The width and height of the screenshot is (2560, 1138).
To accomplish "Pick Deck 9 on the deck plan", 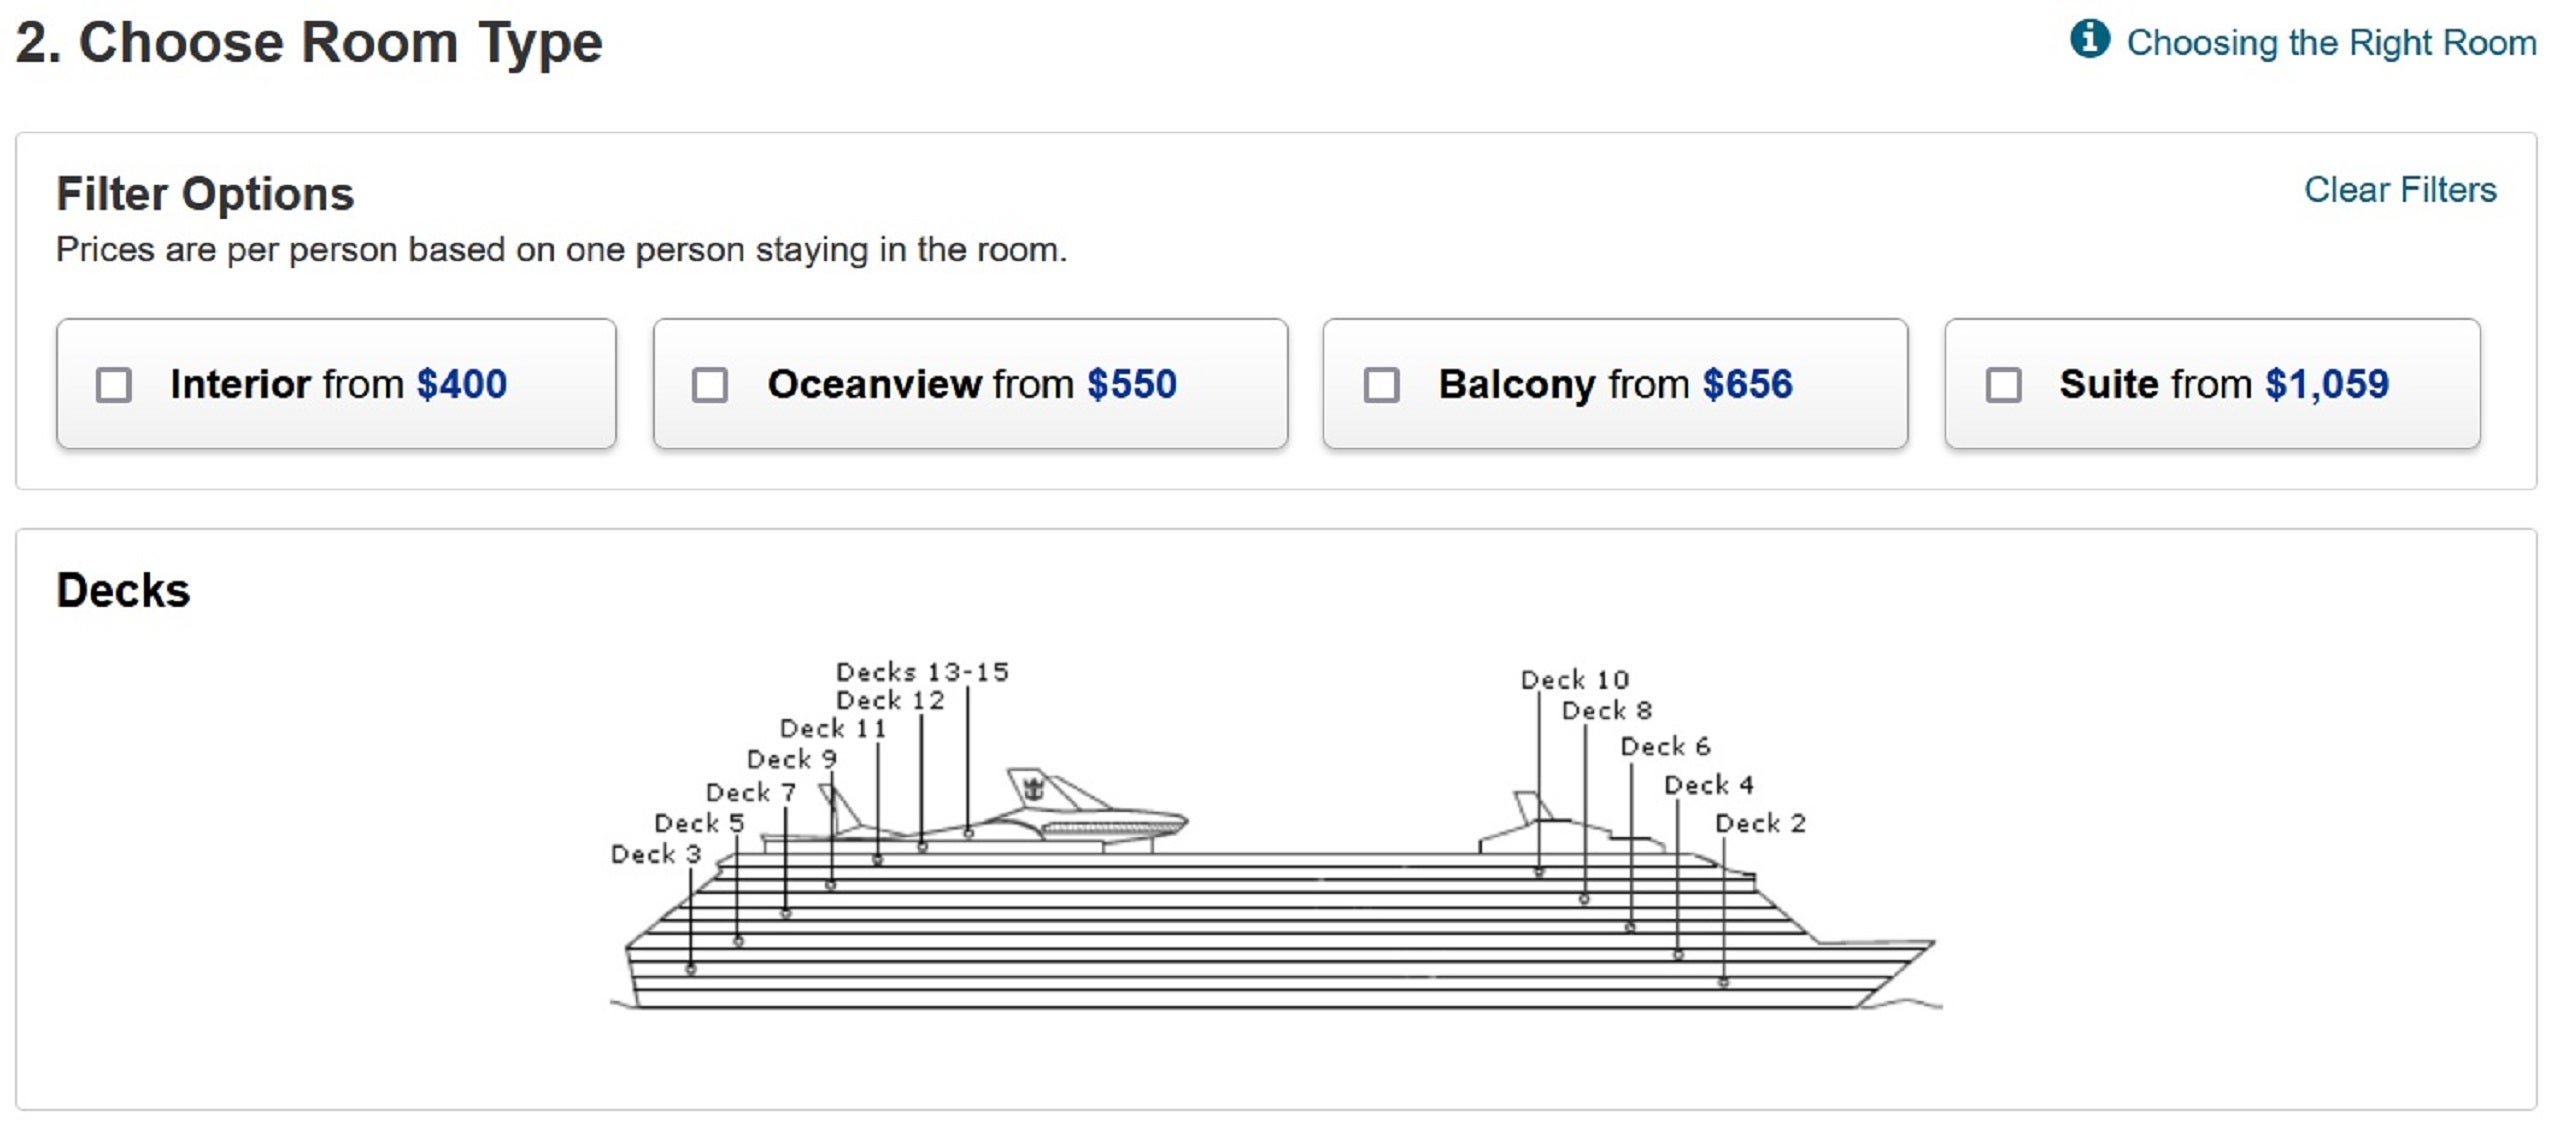I will 791,760.
